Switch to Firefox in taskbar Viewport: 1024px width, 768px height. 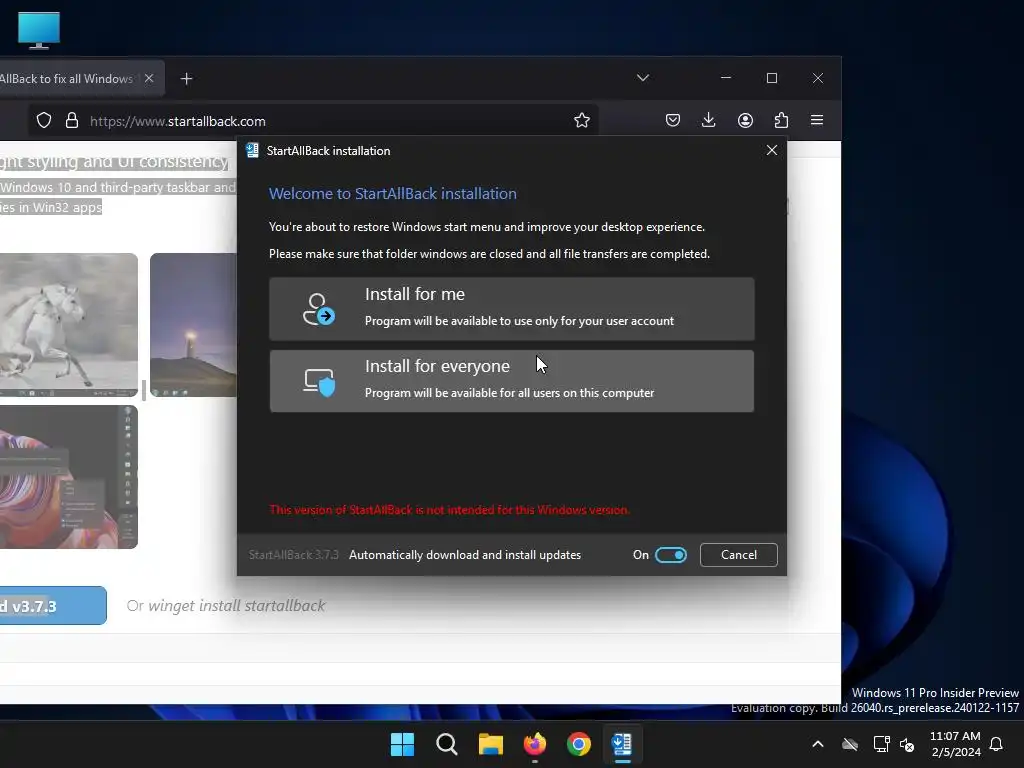coord(535,744)
